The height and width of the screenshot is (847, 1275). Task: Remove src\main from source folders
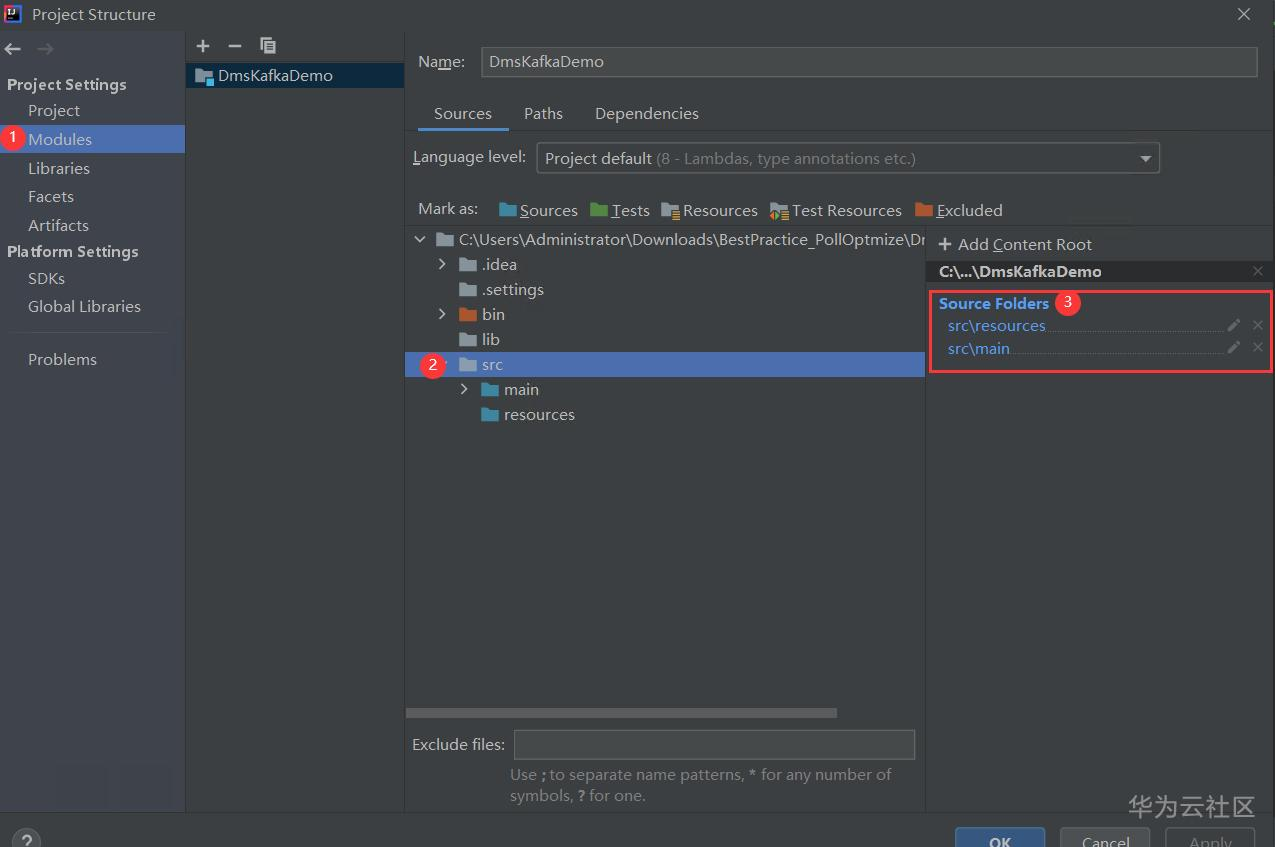[1258, 347]
